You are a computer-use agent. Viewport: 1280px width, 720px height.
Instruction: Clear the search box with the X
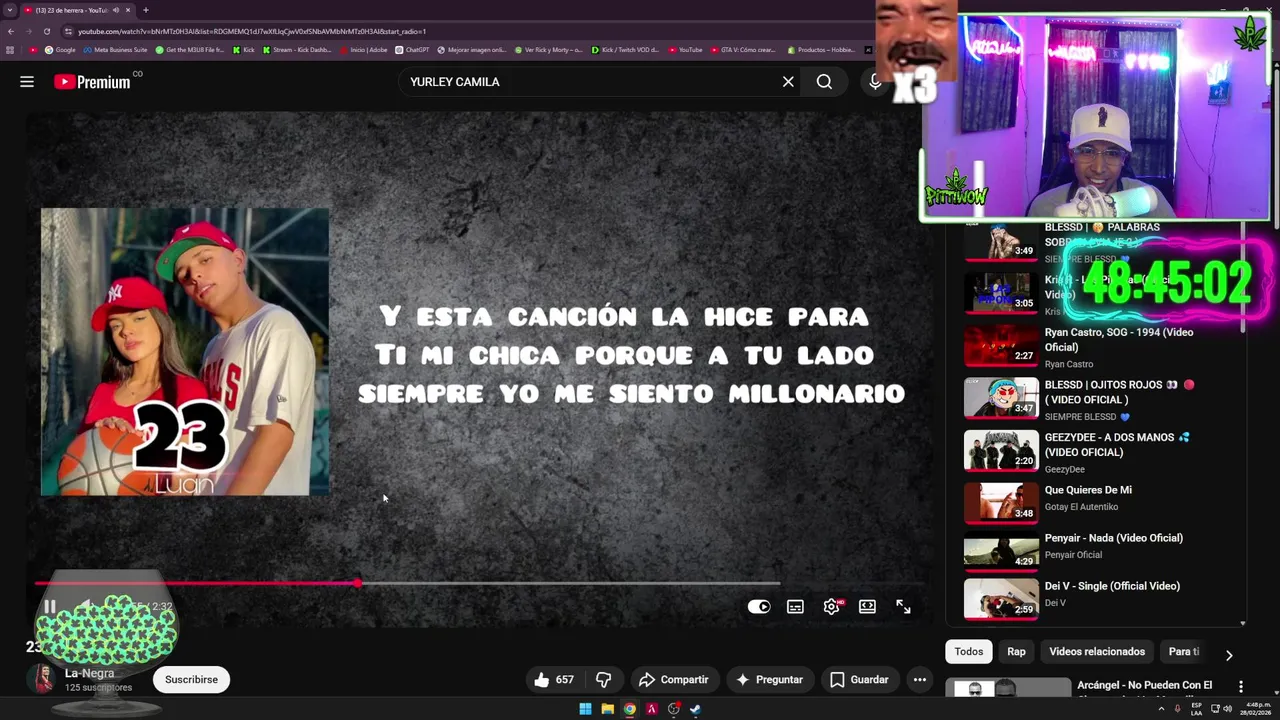click(x=788, y=82)
